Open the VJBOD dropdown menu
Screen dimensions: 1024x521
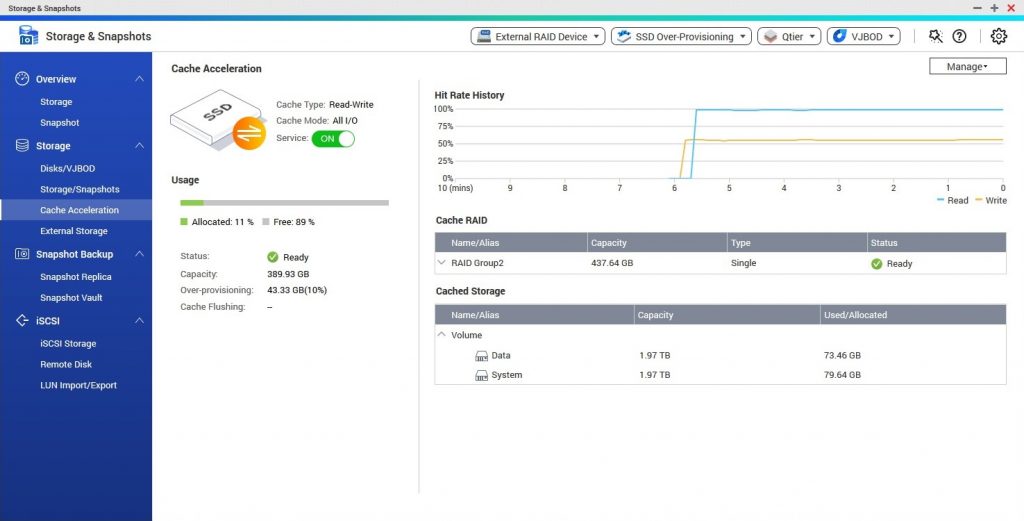[x=863, y=37]
